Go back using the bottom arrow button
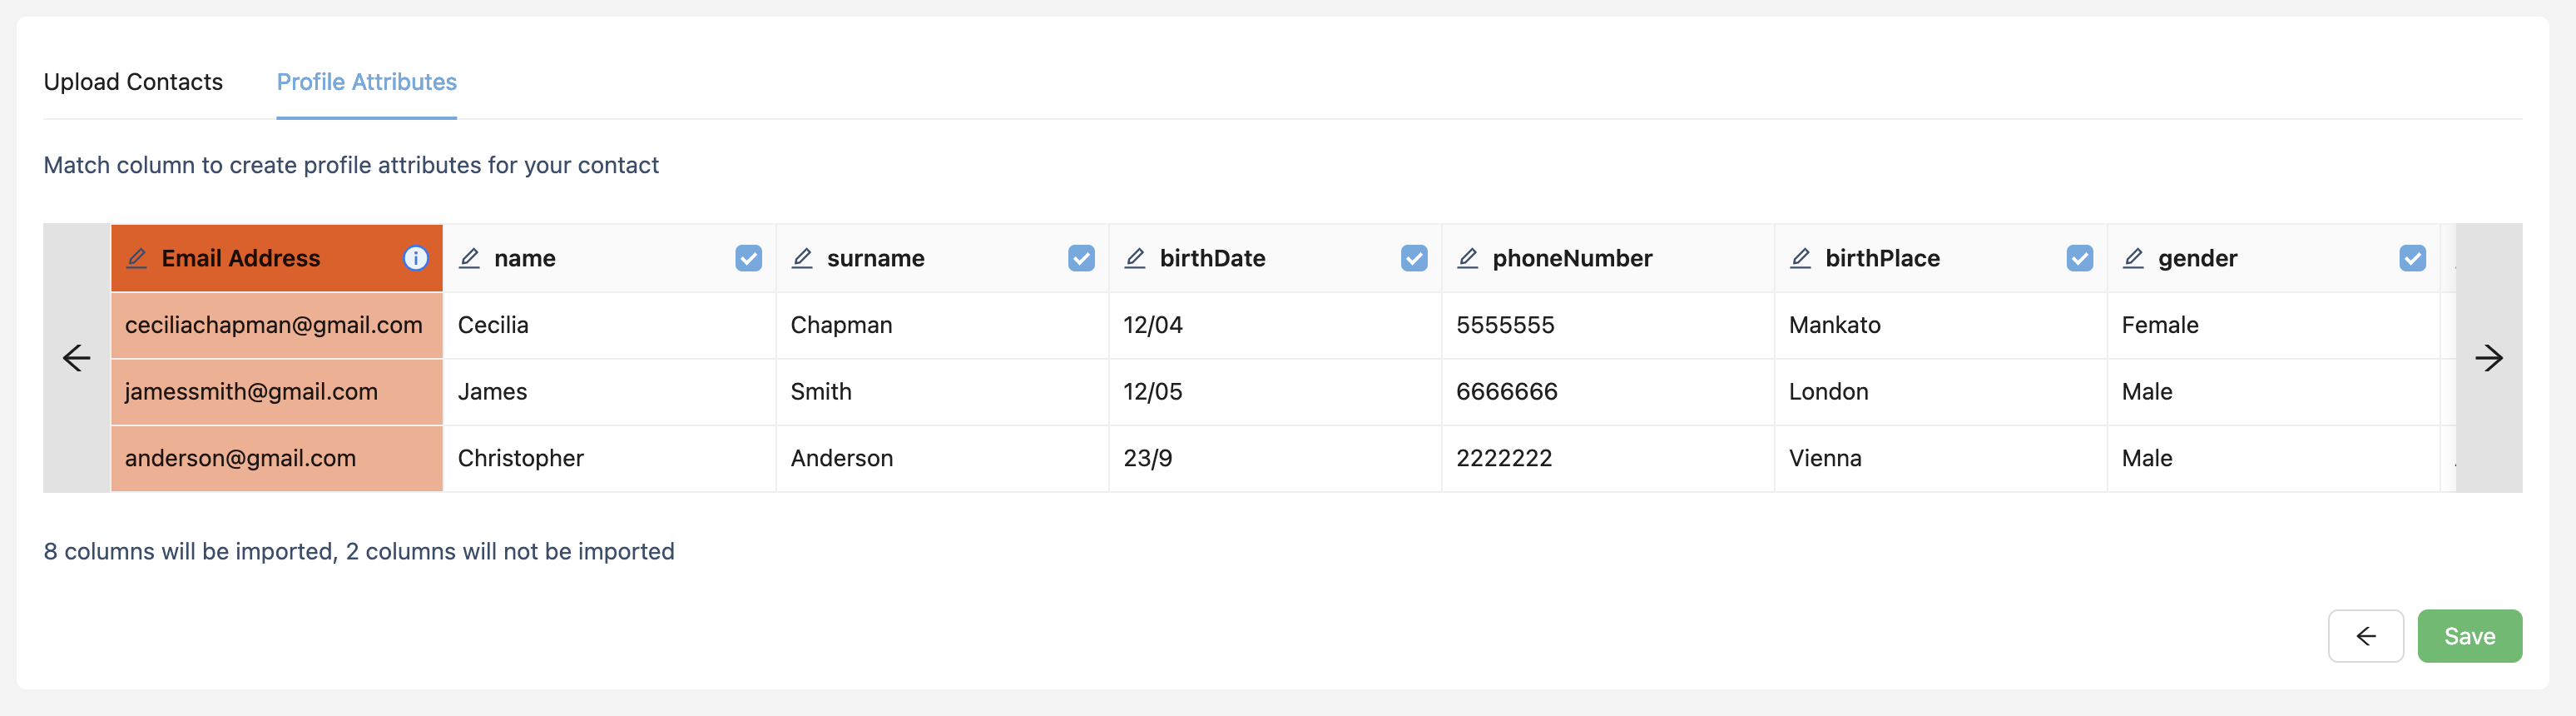The height and width of the screenshot is (716, 2576). [x=2365, y=636]
